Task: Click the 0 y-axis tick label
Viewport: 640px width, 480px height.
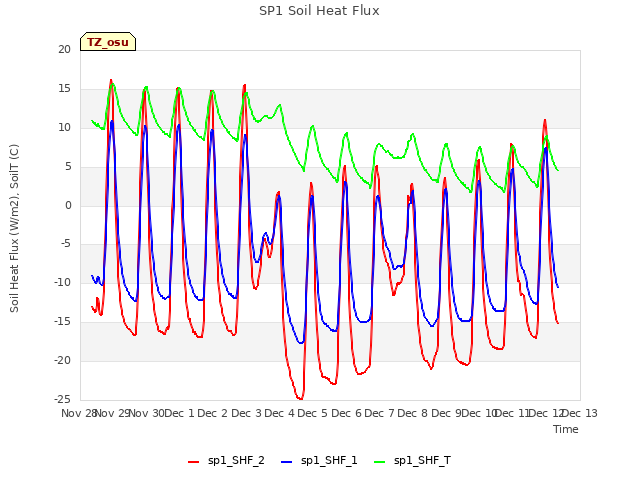Action: coord(68,205)
